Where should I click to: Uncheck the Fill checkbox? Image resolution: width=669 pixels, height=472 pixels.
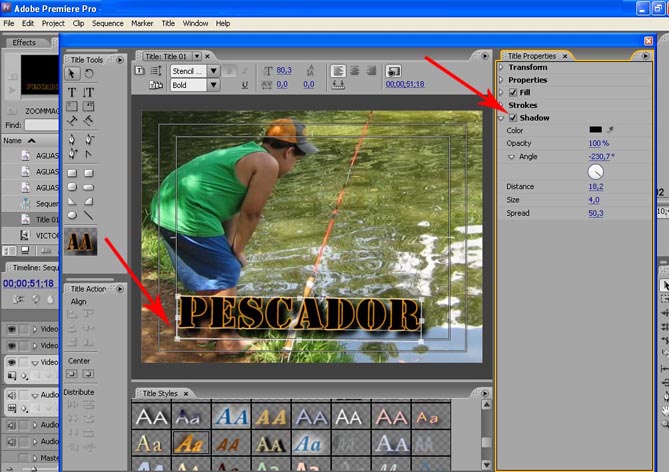pos(513,92)
